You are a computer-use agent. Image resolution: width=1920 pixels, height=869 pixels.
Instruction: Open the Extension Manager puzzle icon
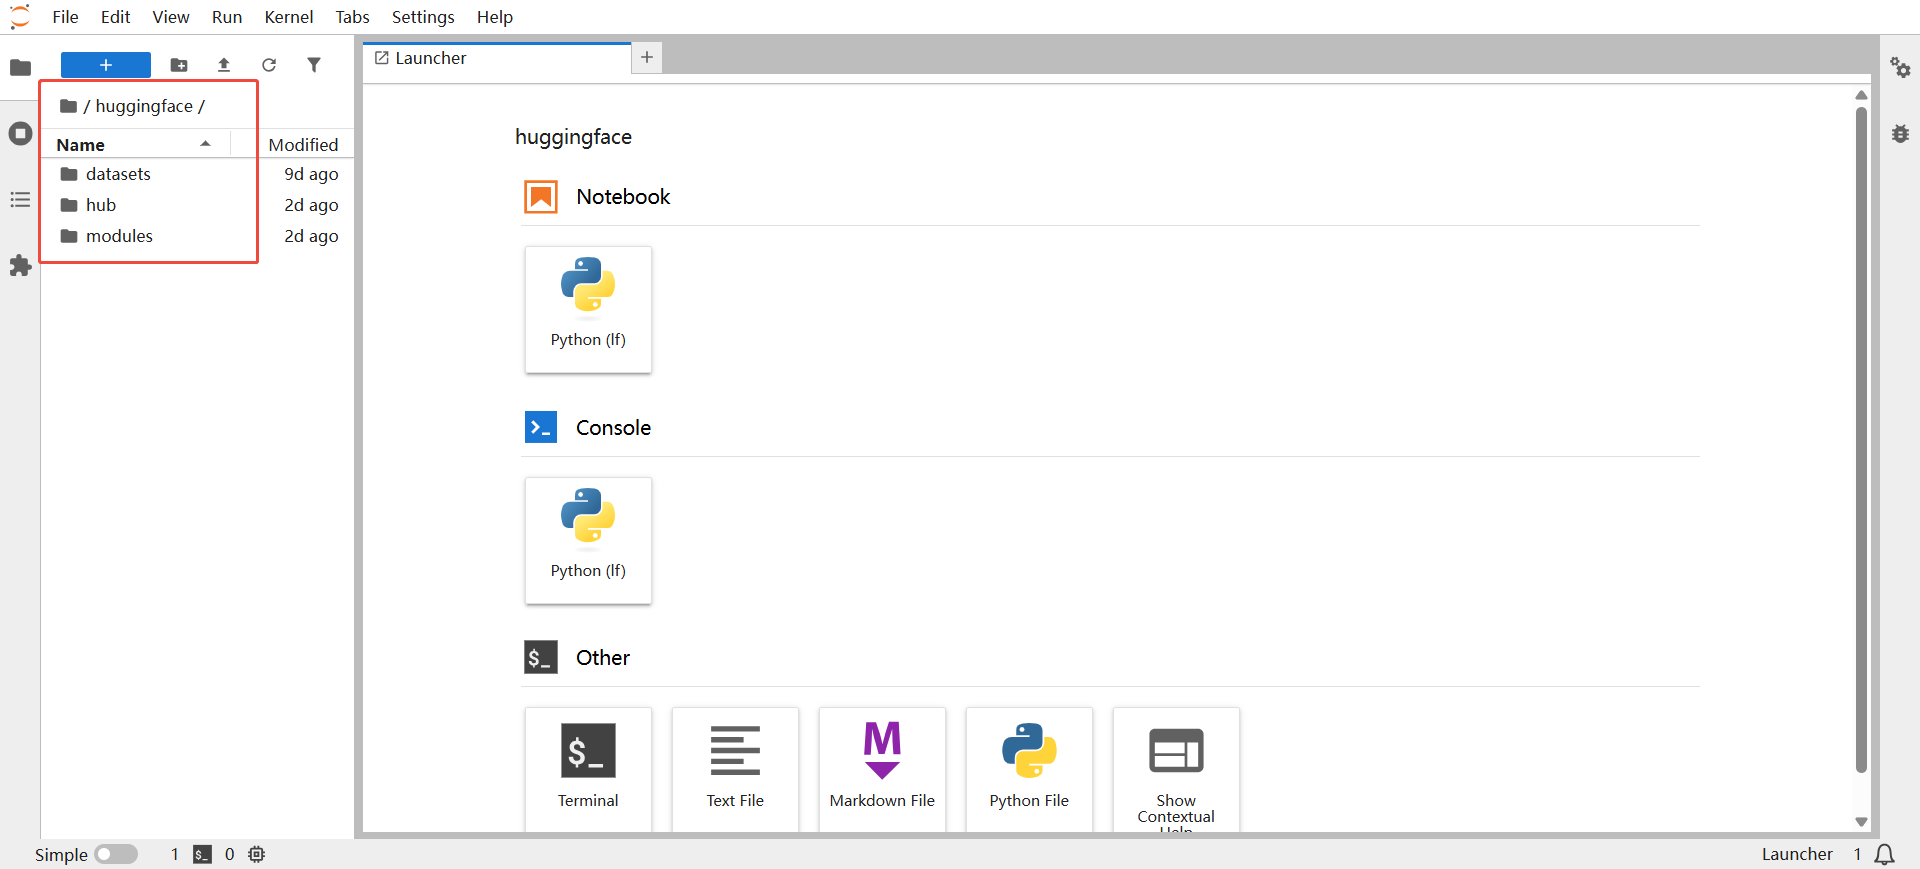click(x=20, y=266)
